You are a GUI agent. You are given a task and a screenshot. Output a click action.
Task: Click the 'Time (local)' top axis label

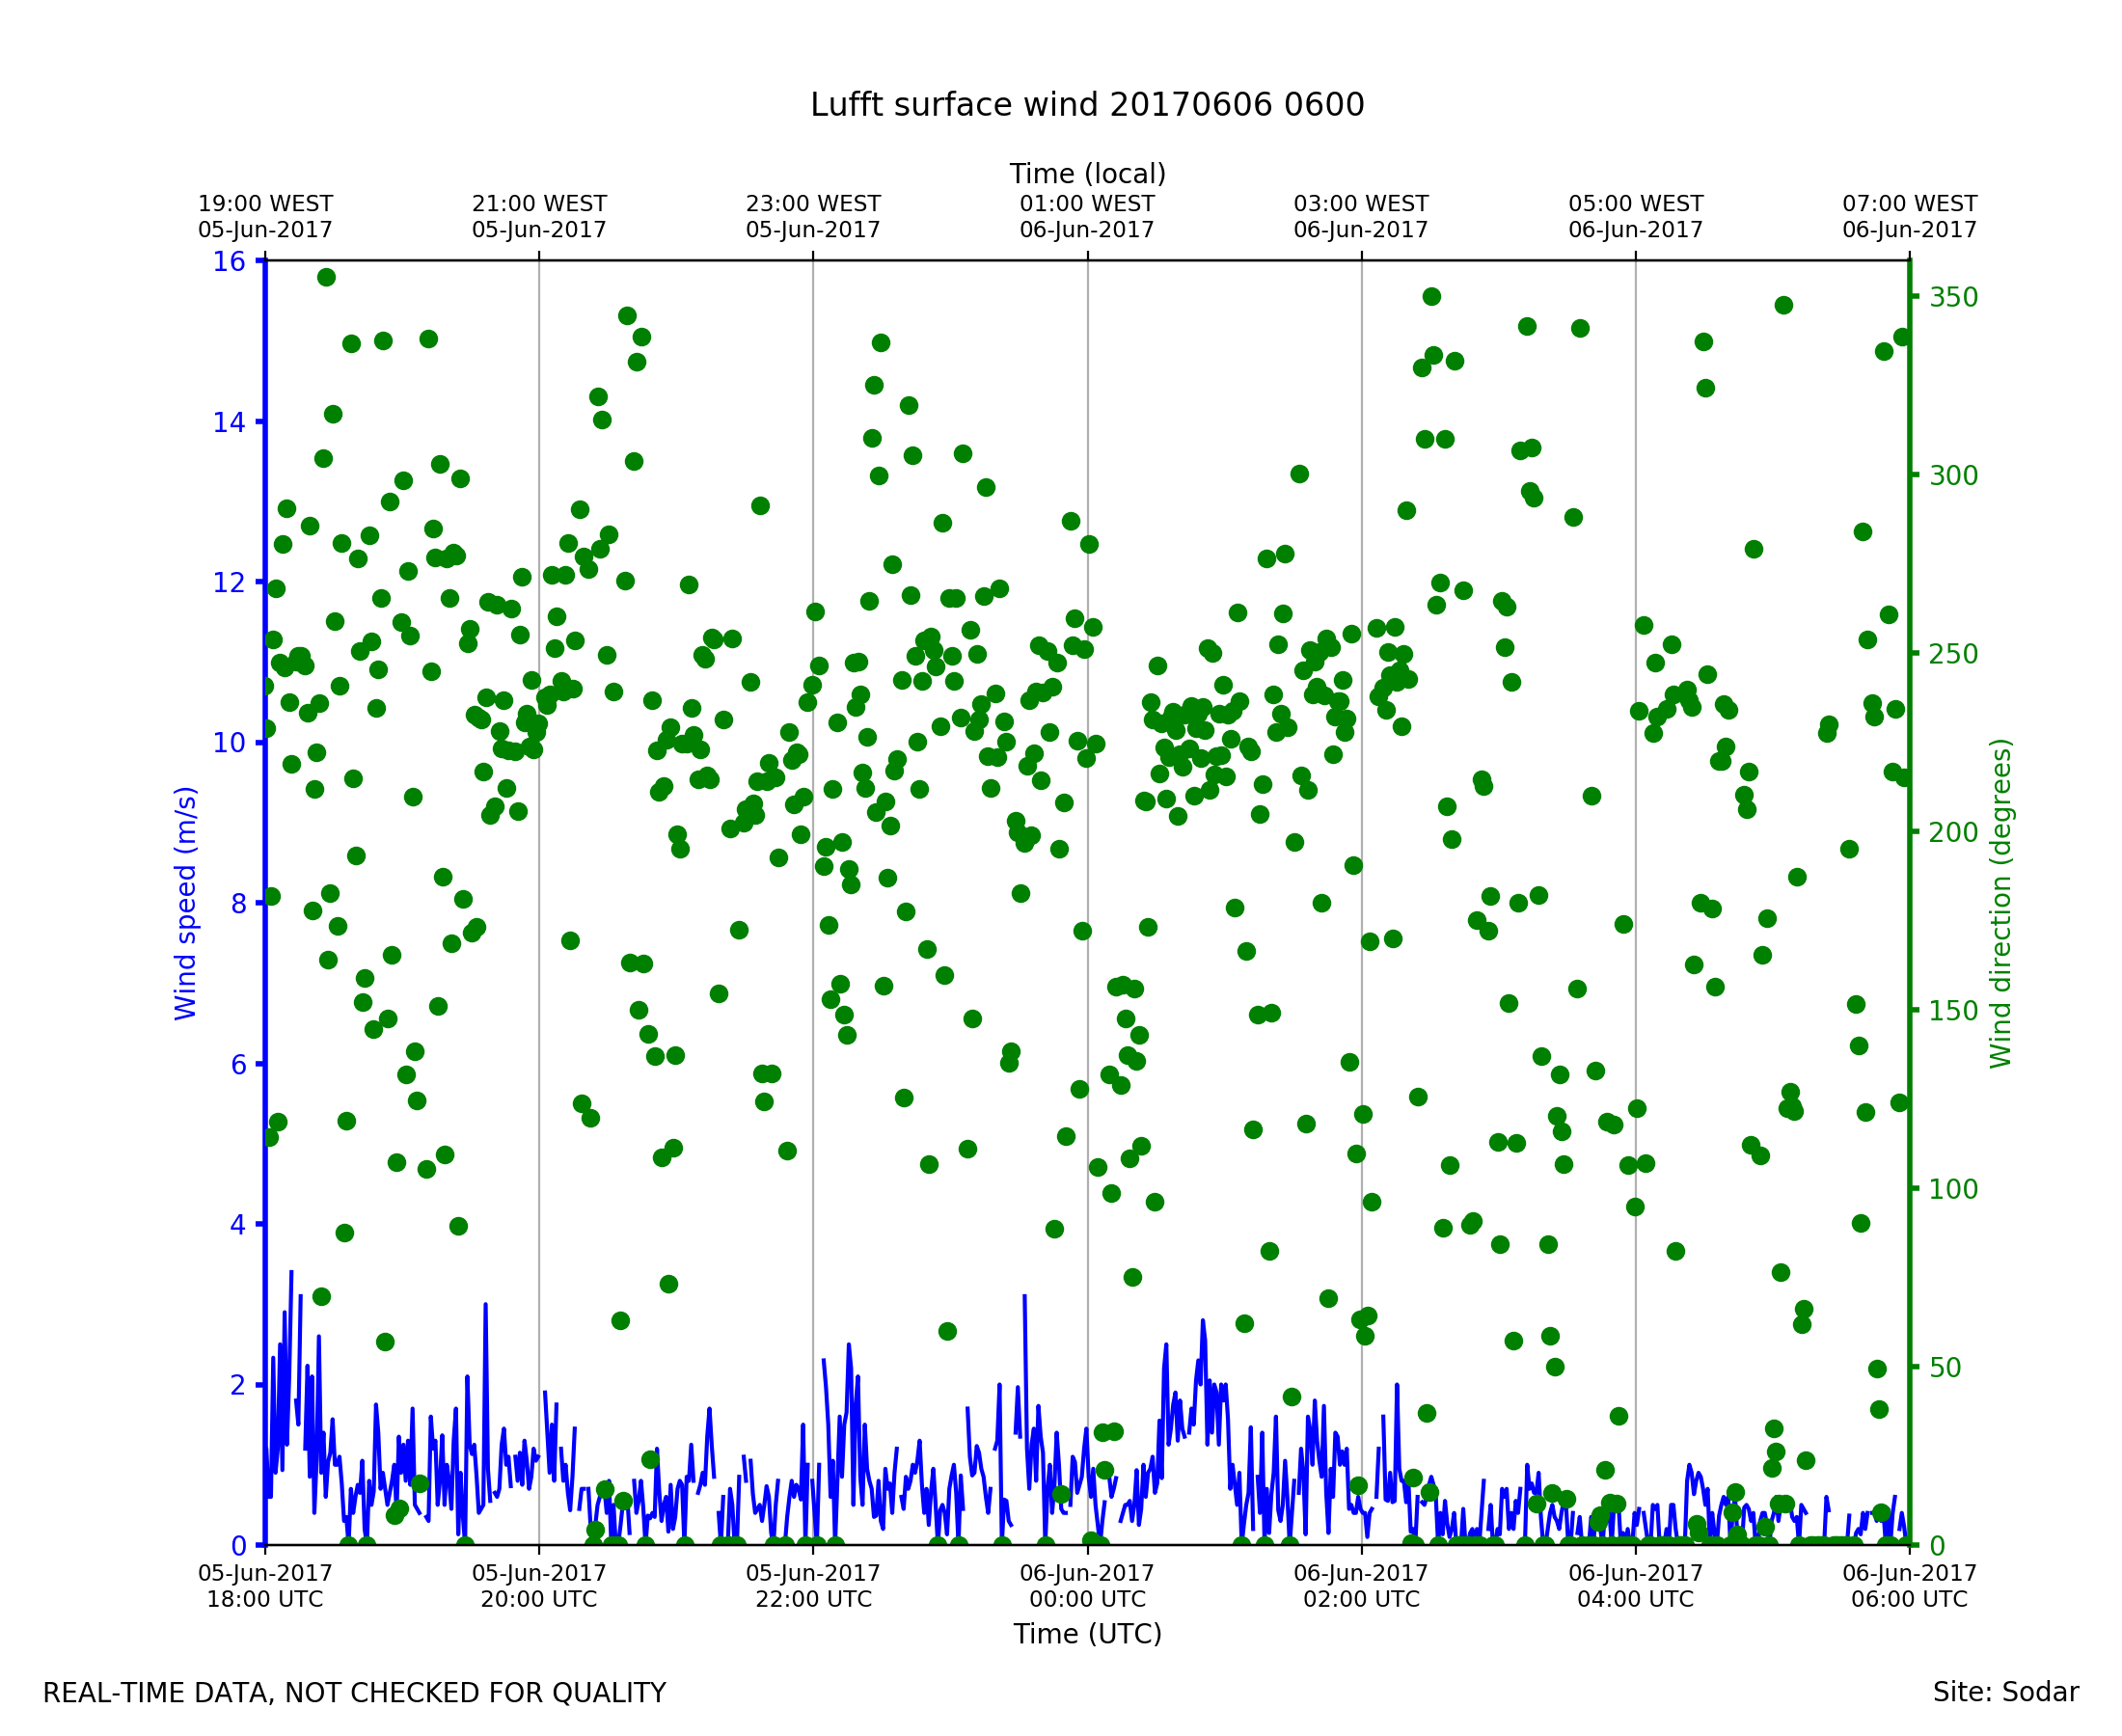[1087, 174]
